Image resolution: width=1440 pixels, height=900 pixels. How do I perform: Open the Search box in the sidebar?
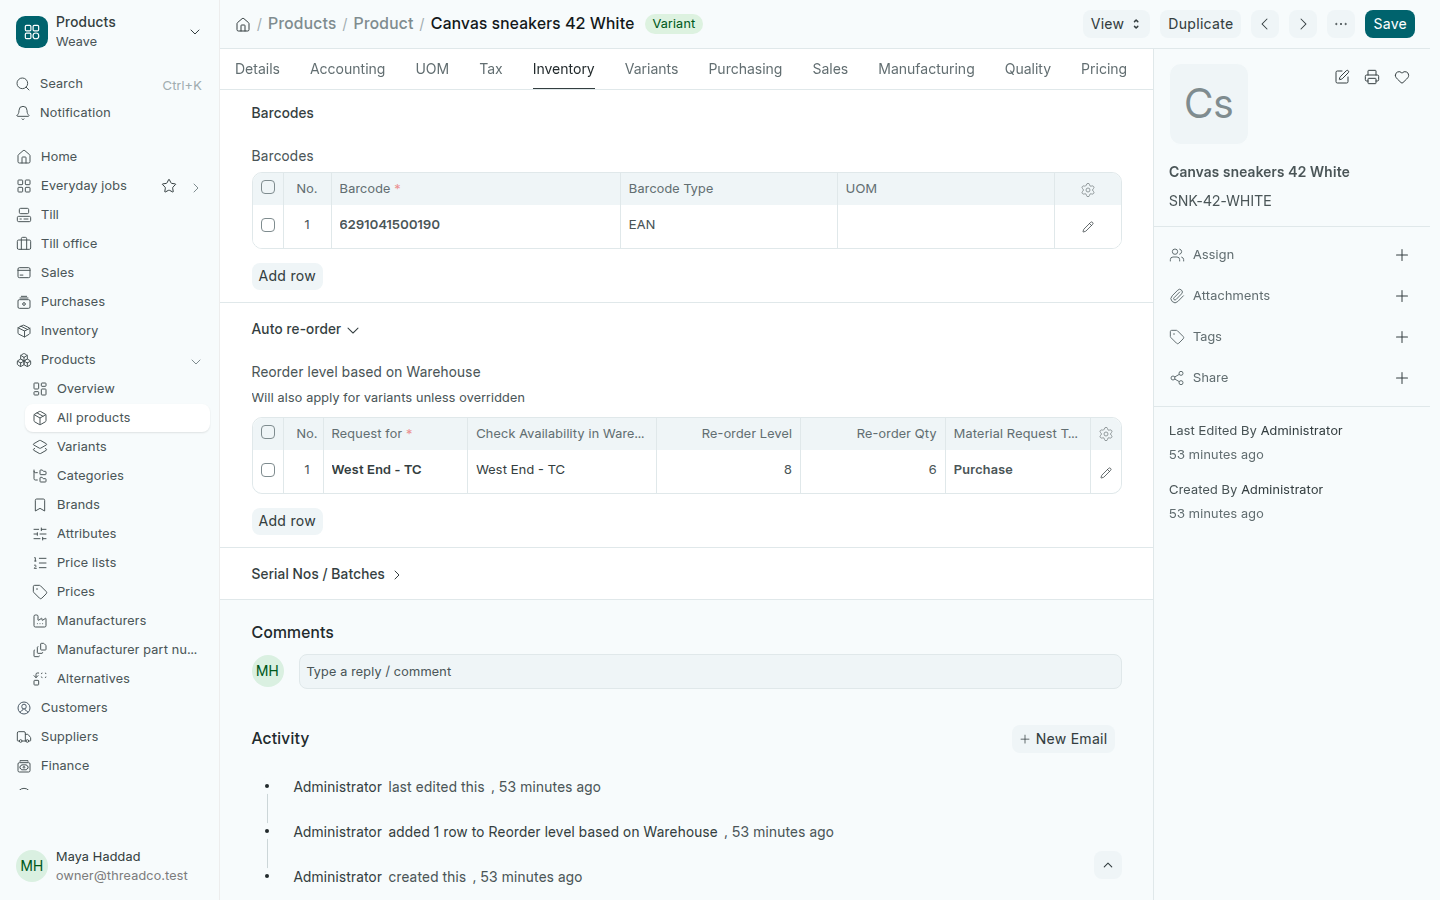coord(109,84)
